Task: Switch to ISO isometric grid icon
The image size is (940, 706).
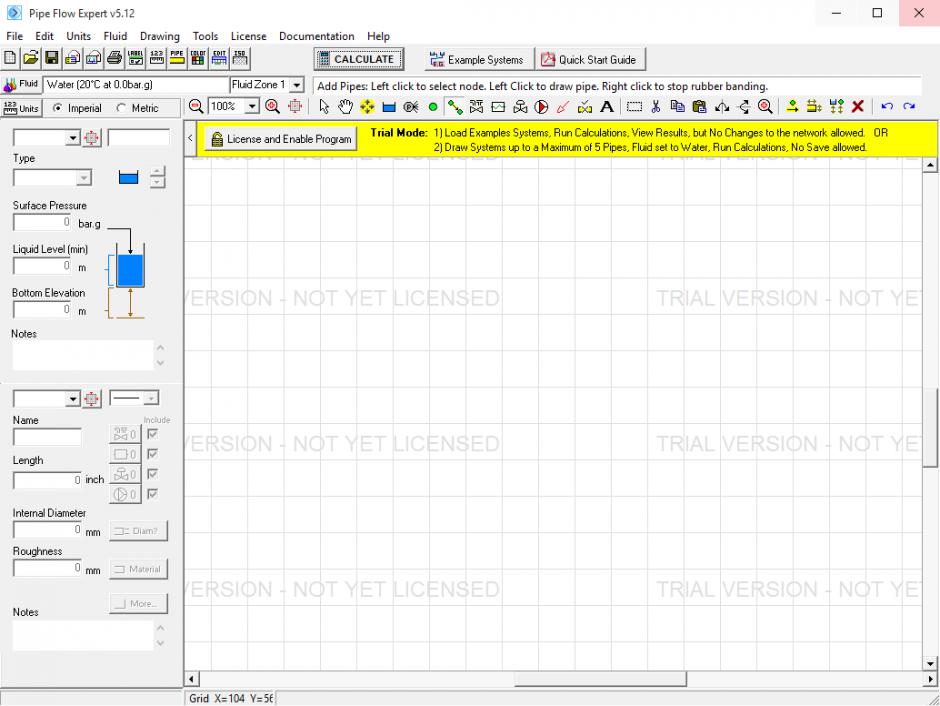Action: [240, 58]
